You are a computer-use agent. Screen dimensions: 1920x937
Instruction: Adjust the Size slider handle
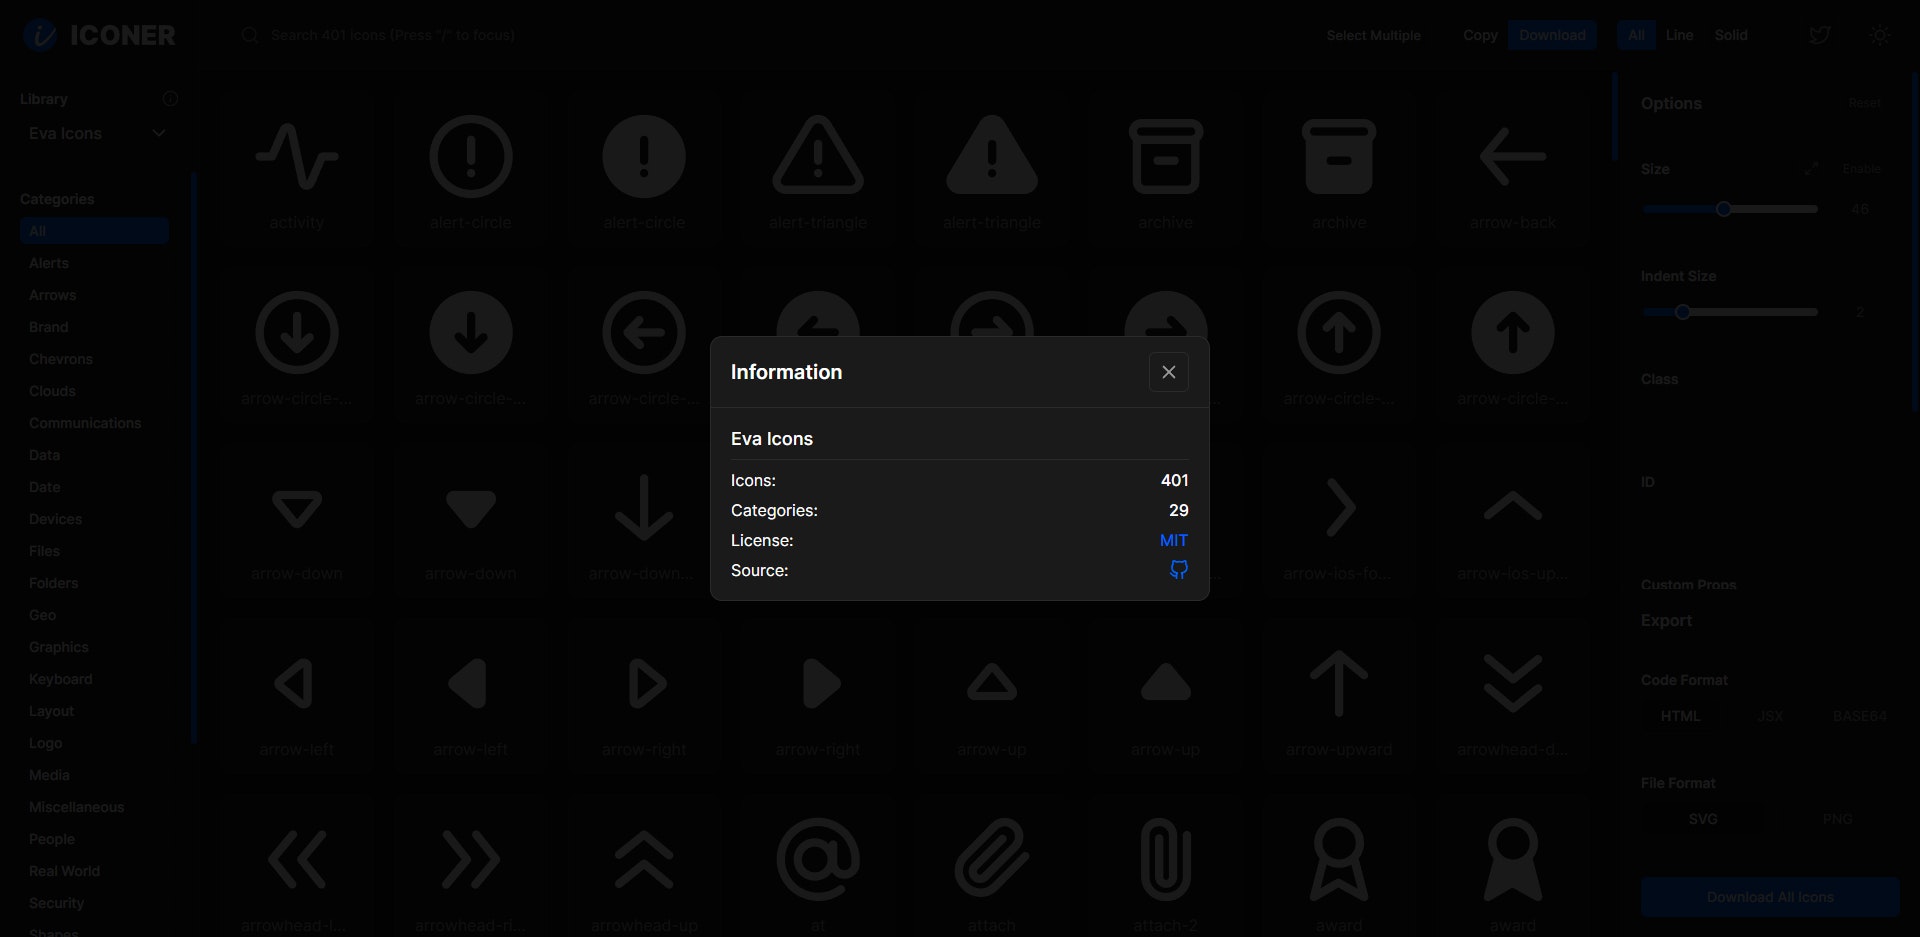1723,209
